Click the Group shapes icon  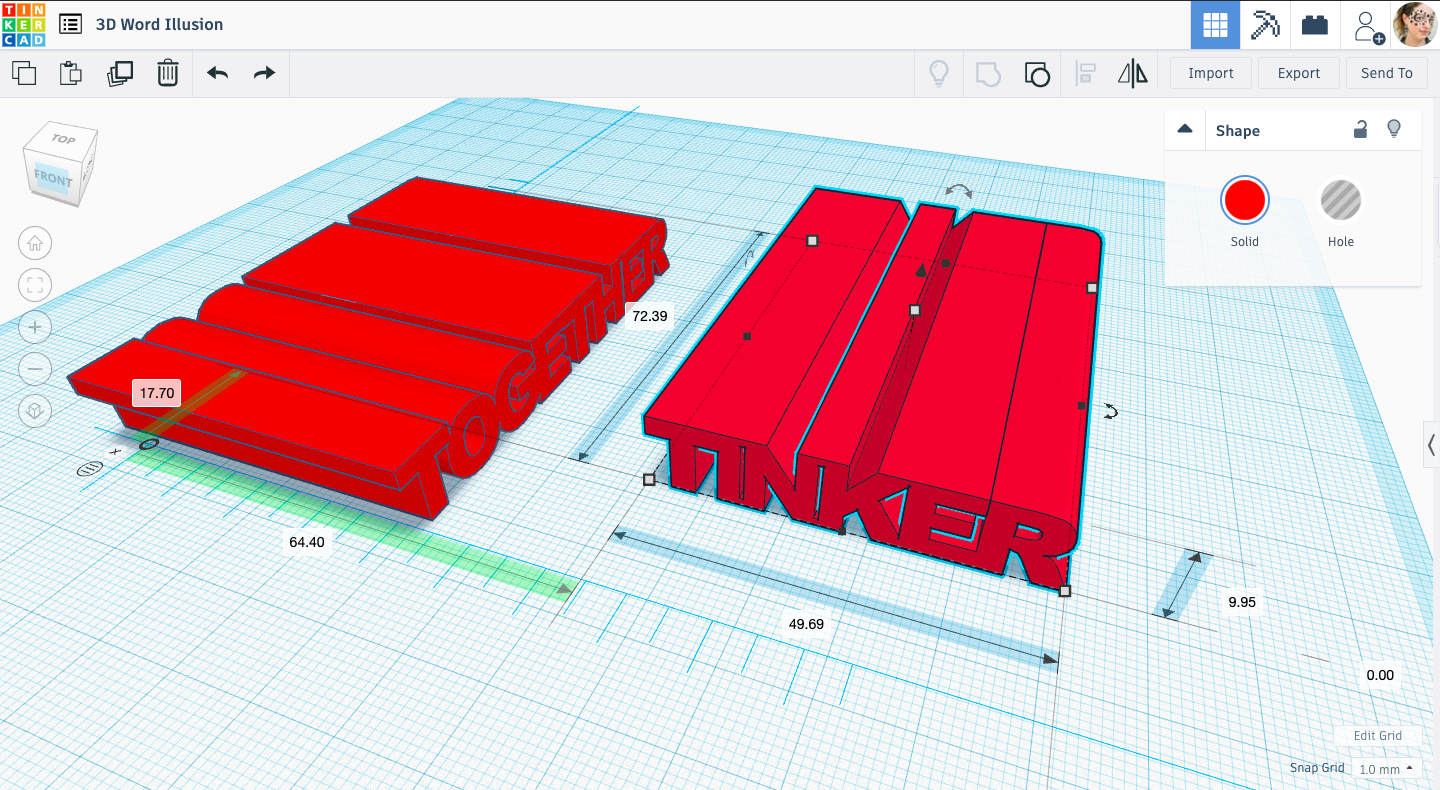(x=988, y=73)
